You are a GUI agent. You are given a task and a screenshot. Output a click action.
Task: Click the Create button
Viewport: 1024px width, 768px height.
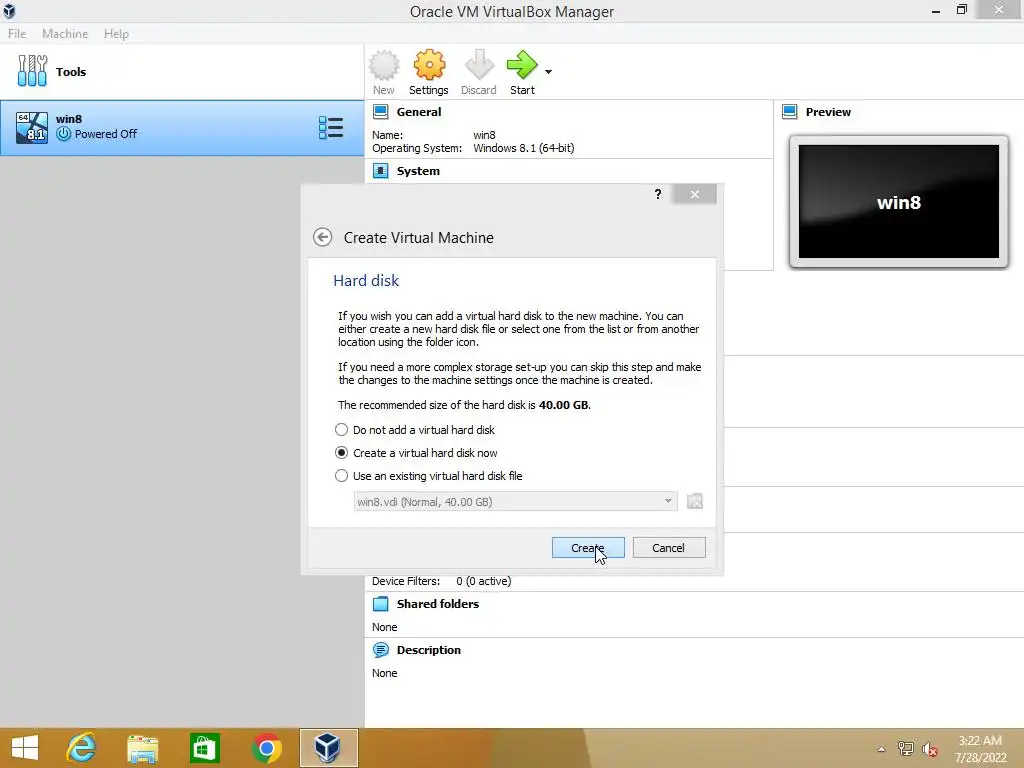(588, 548)
